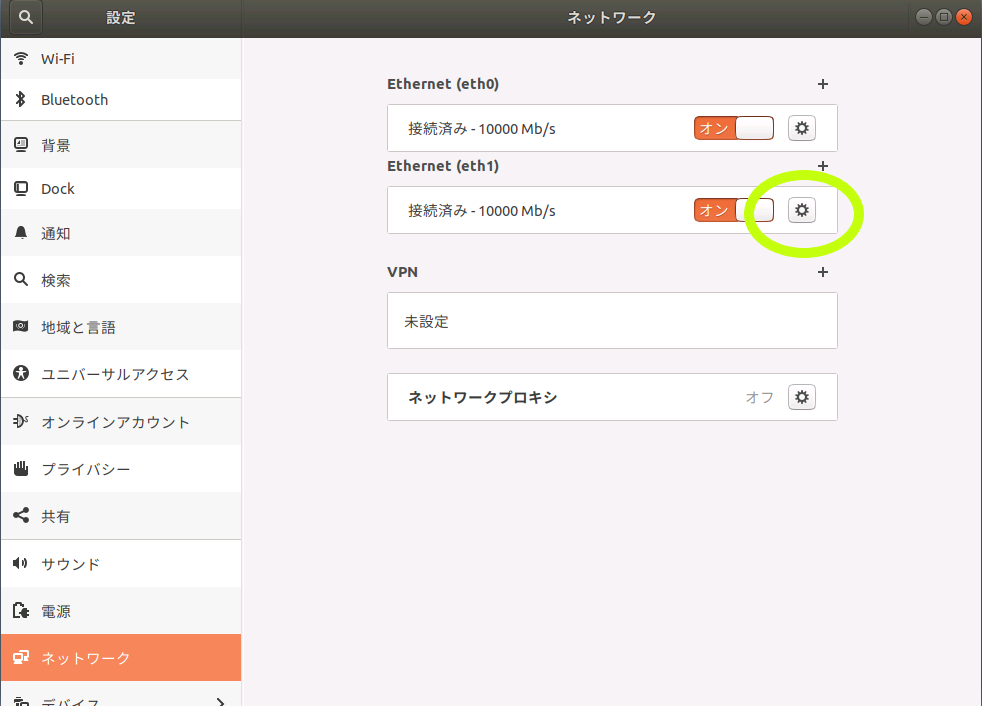This screenshot has width=982, height=706.
Task: Select the 背景 sidebar entry
Action: [121, 145]
